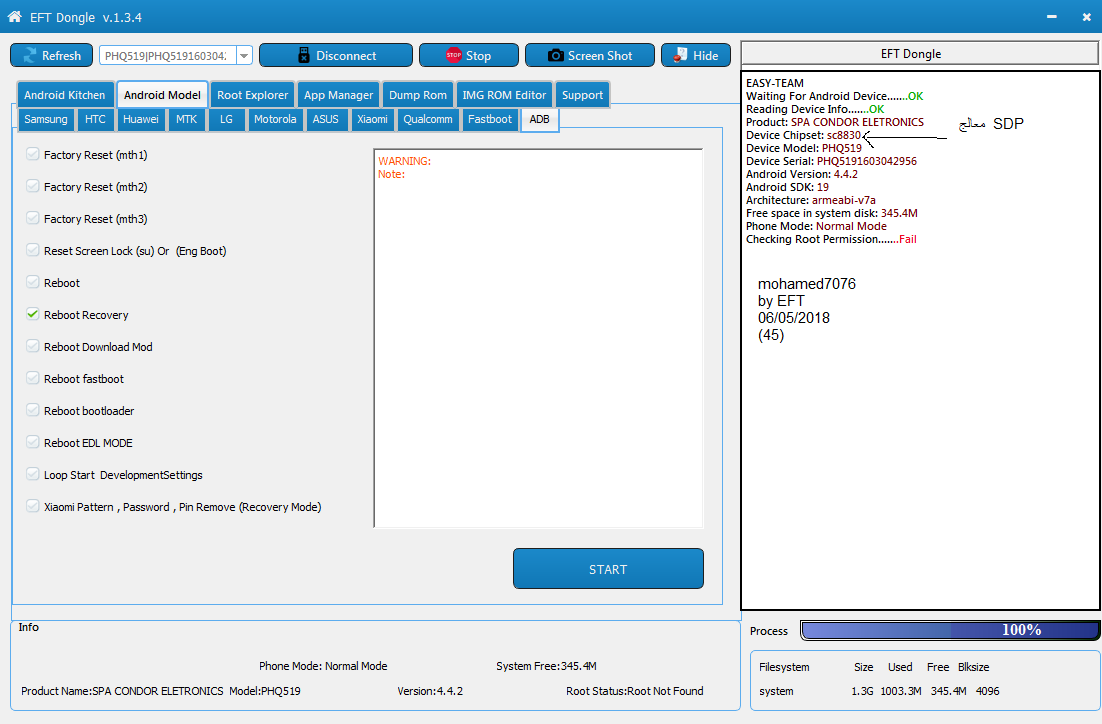Image resolution: width=1102 pixels, height=724 pixels.
Task: Open the Root Explorer tab
Action: 252,95
